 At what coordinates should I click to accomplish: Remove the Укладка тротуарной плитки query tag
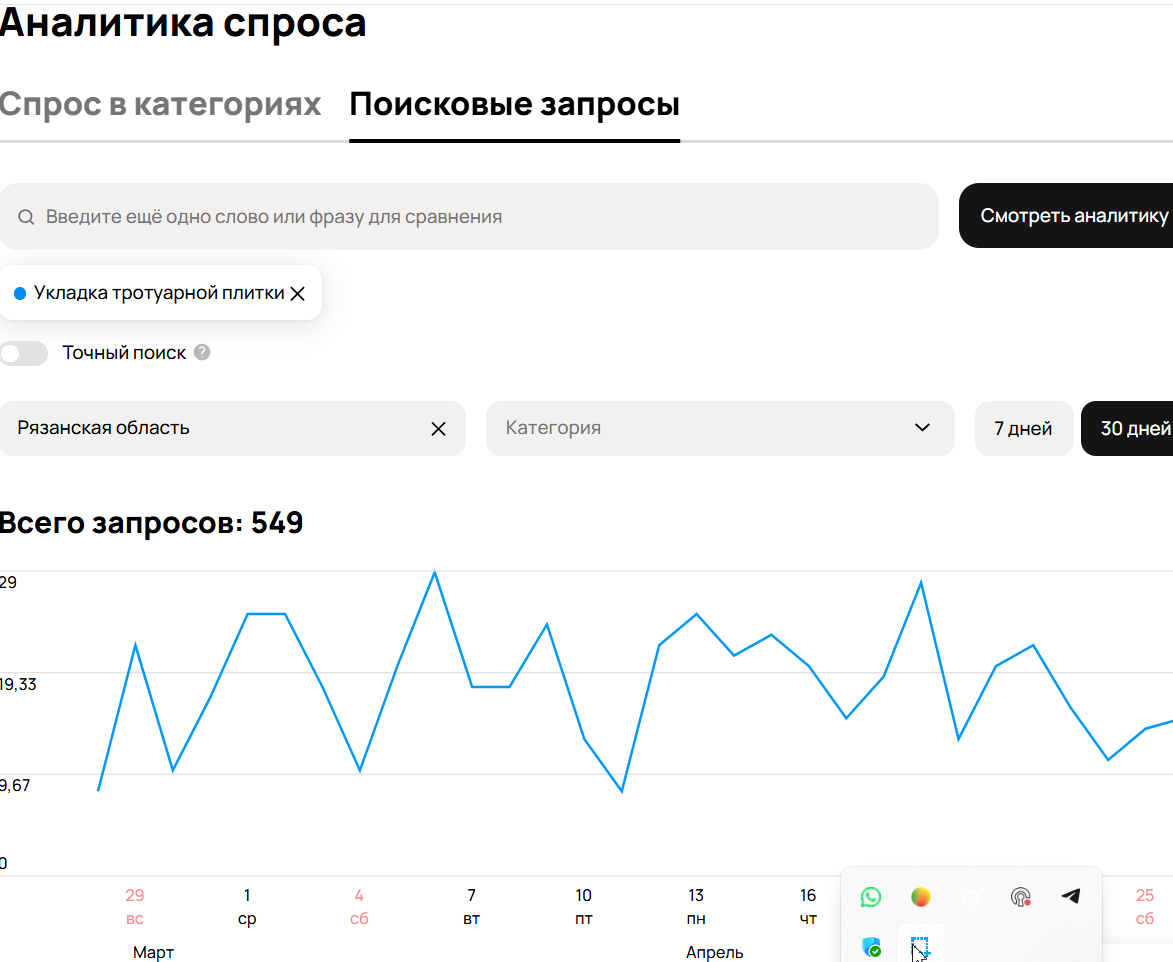pos(297,294)
